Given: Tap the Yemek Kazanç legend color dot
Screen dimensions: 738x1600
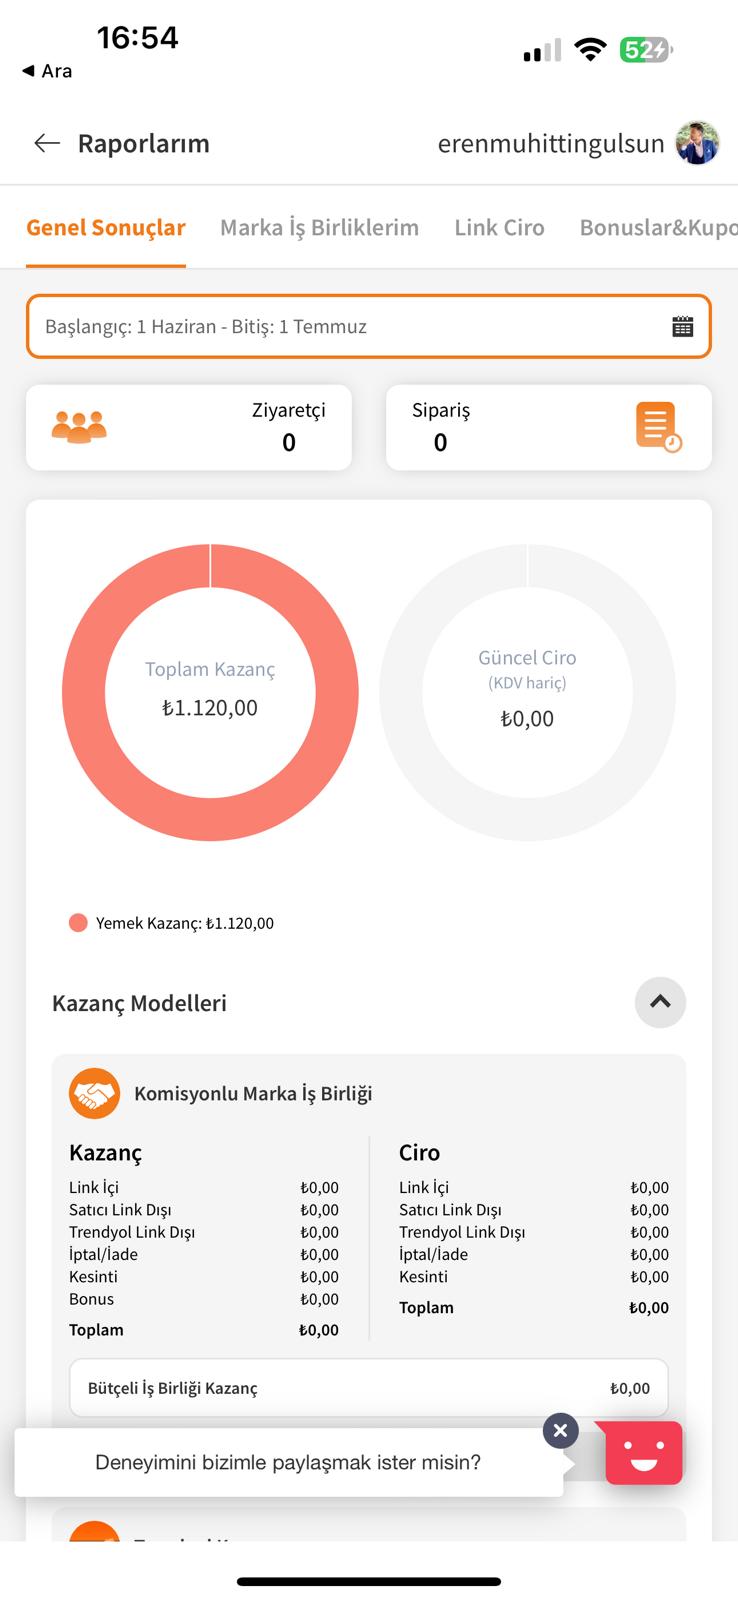Looking at the screenshot, I should [78, 923].
